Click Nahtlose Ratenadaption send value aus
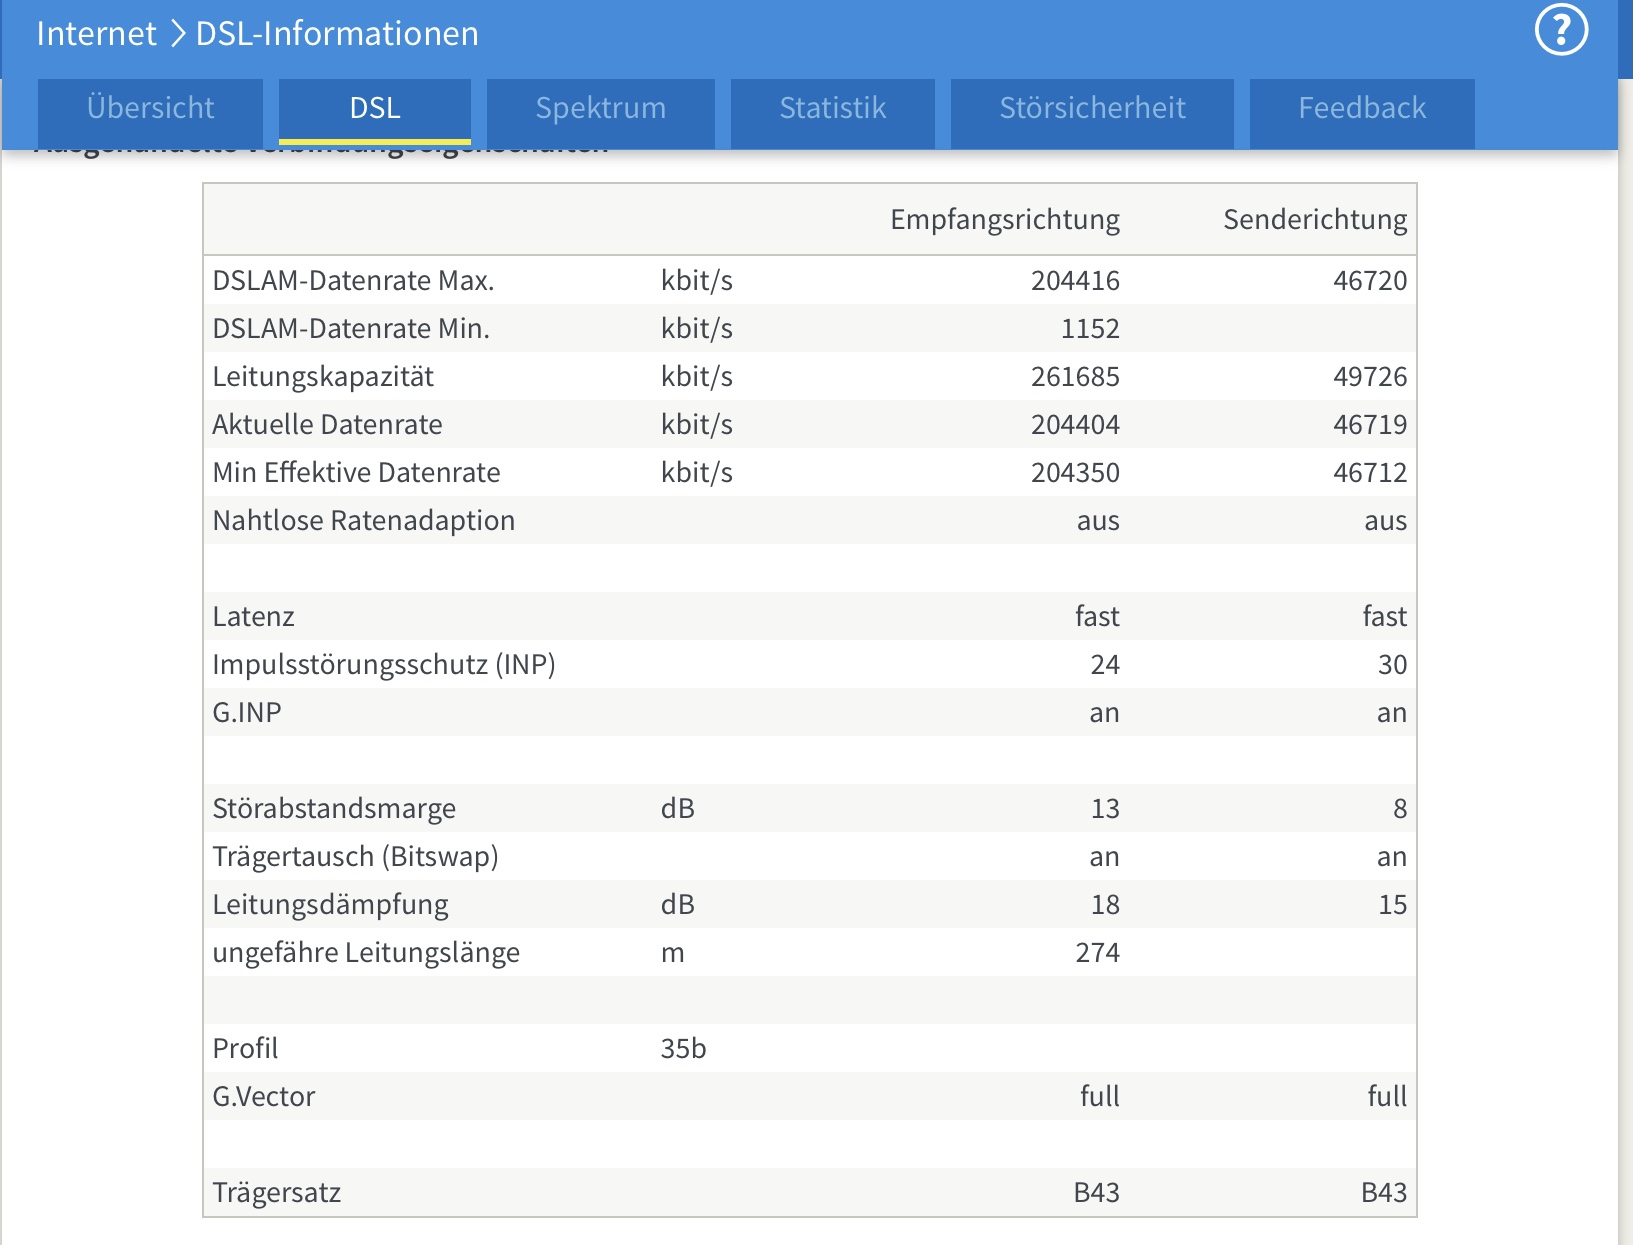 pos(1385,521)
